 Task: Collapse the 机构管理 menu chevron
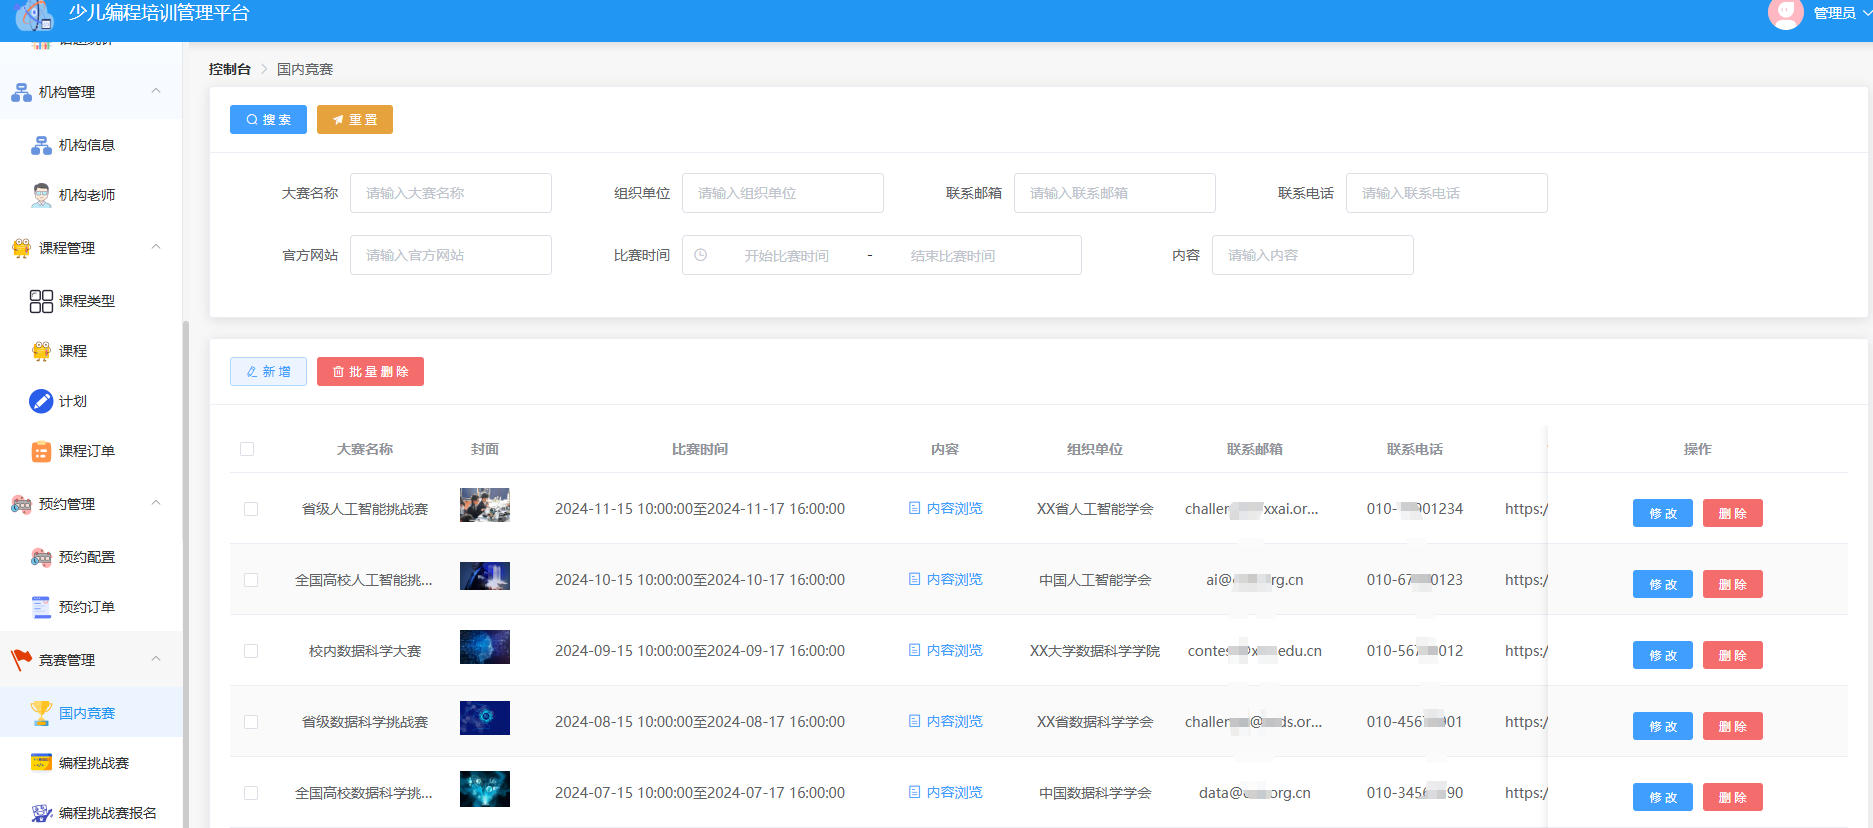click(156, 91)
